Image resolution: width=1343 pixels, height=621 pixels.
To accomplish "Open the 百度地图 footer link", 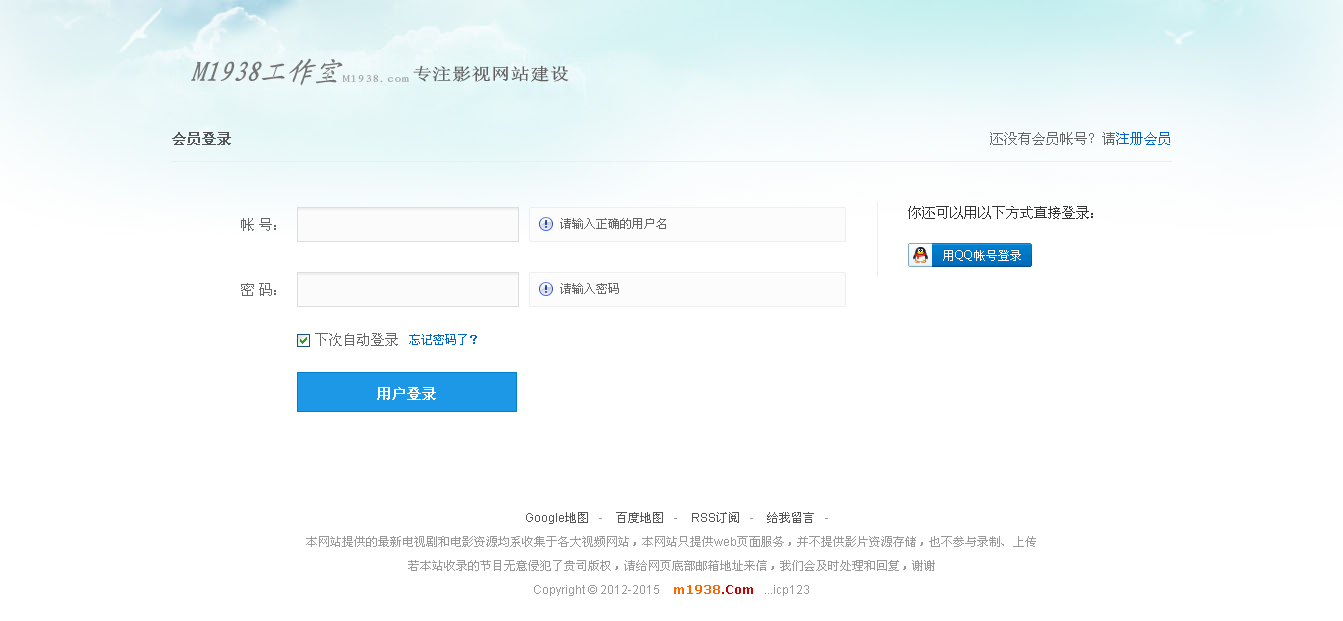I will pyautogui.click(x=641, y=517).
